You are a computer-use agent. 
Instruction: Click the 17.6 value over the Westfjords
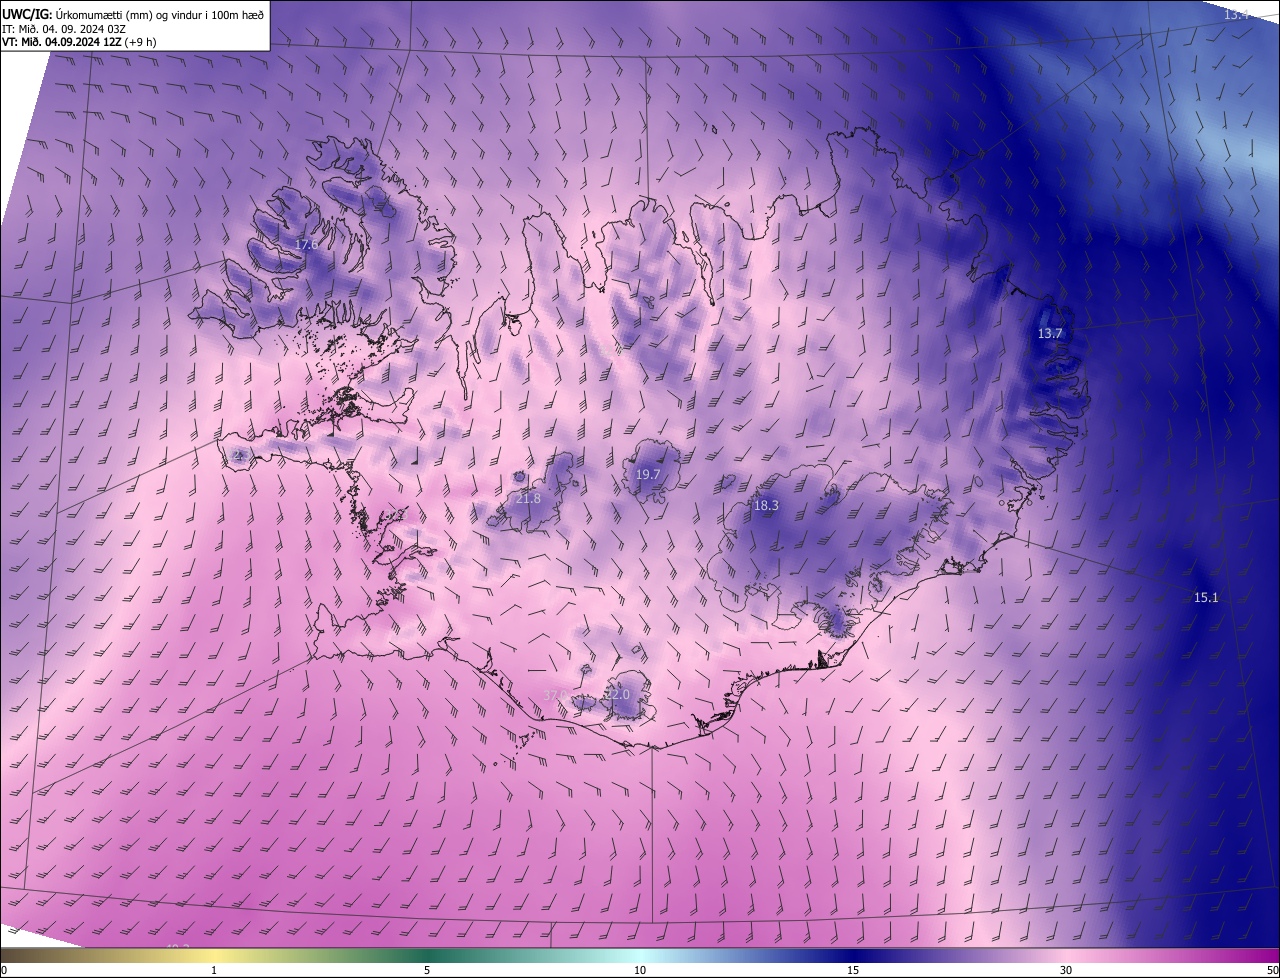pyautogui.click(x=306, y=245)
